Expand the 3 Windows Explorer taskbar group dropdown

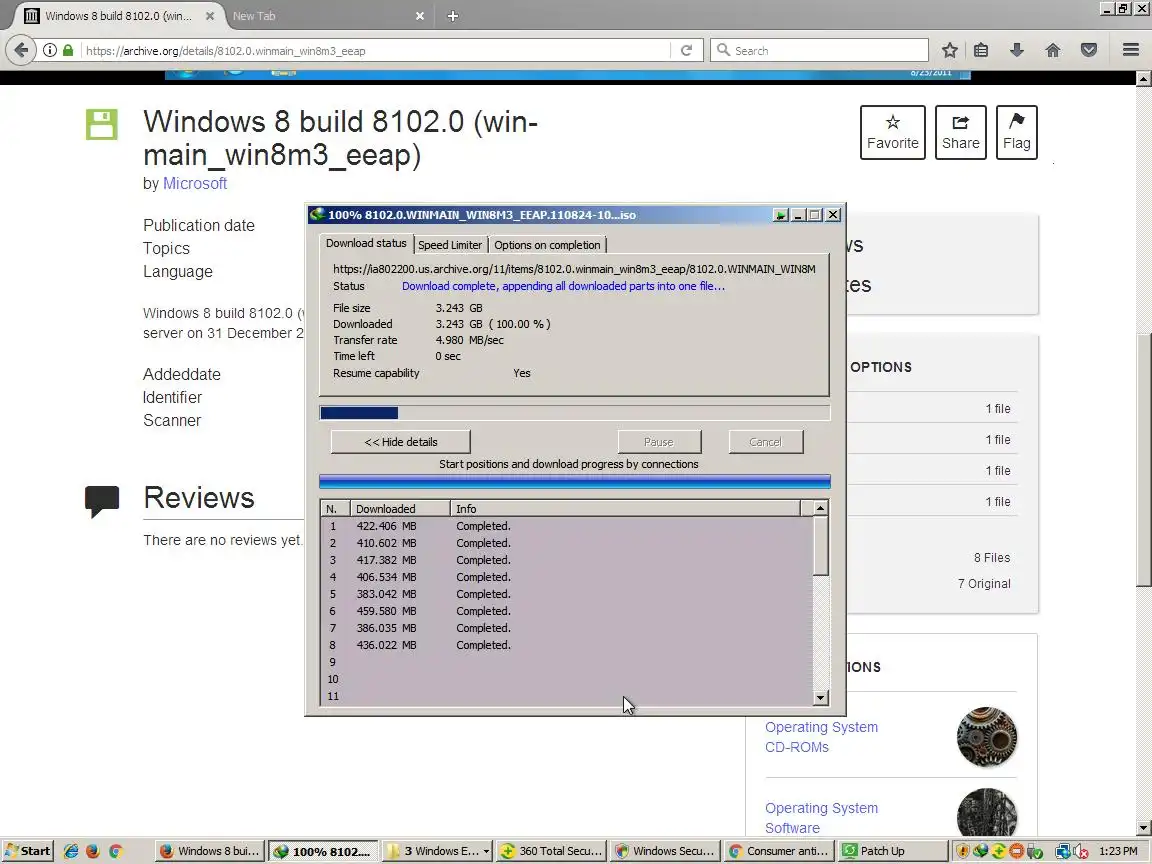(x=486, y=852)
